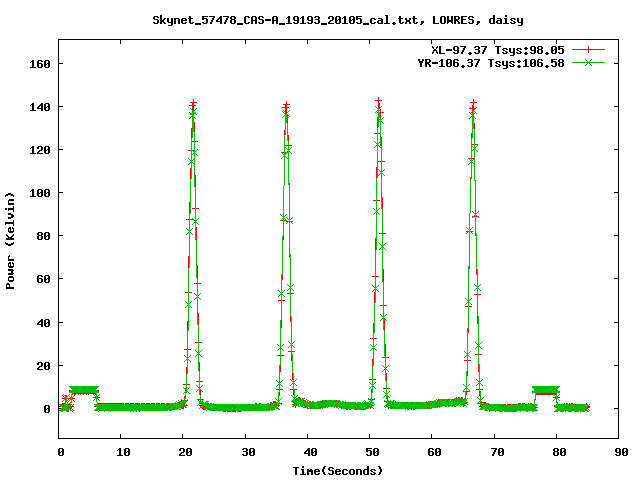
Task: Click the second peak's top near 36 seconds
Action: point(286,107)
